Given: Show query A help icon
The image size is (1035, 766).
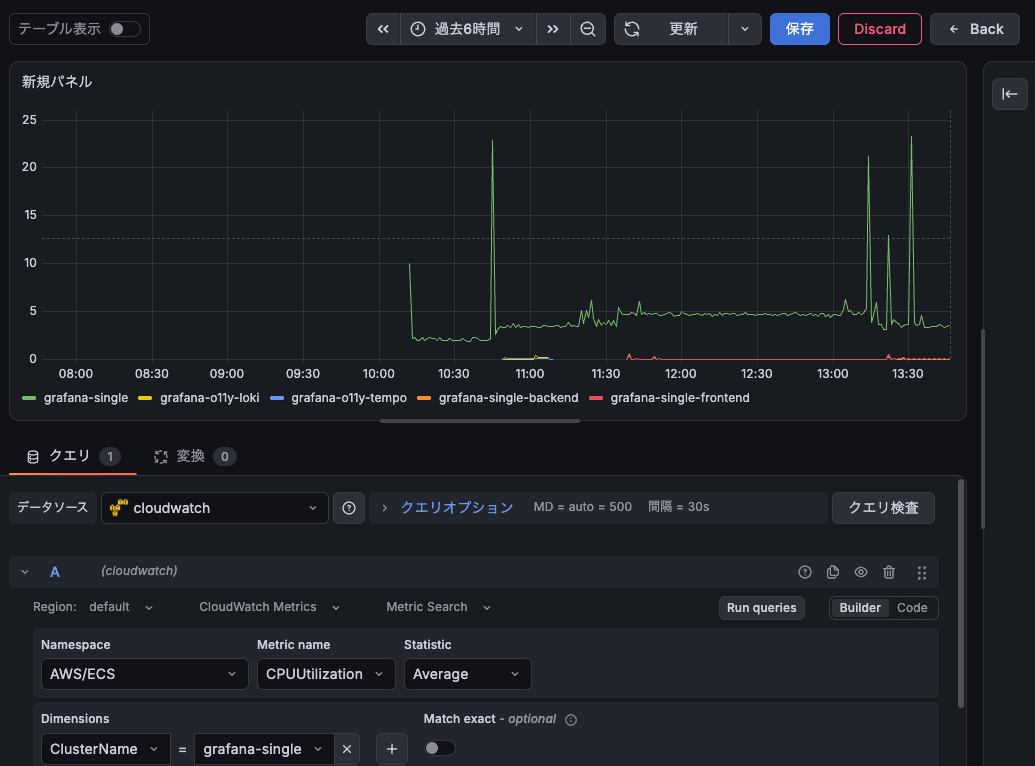Looking at the screenshot, I should click(805, 572).
